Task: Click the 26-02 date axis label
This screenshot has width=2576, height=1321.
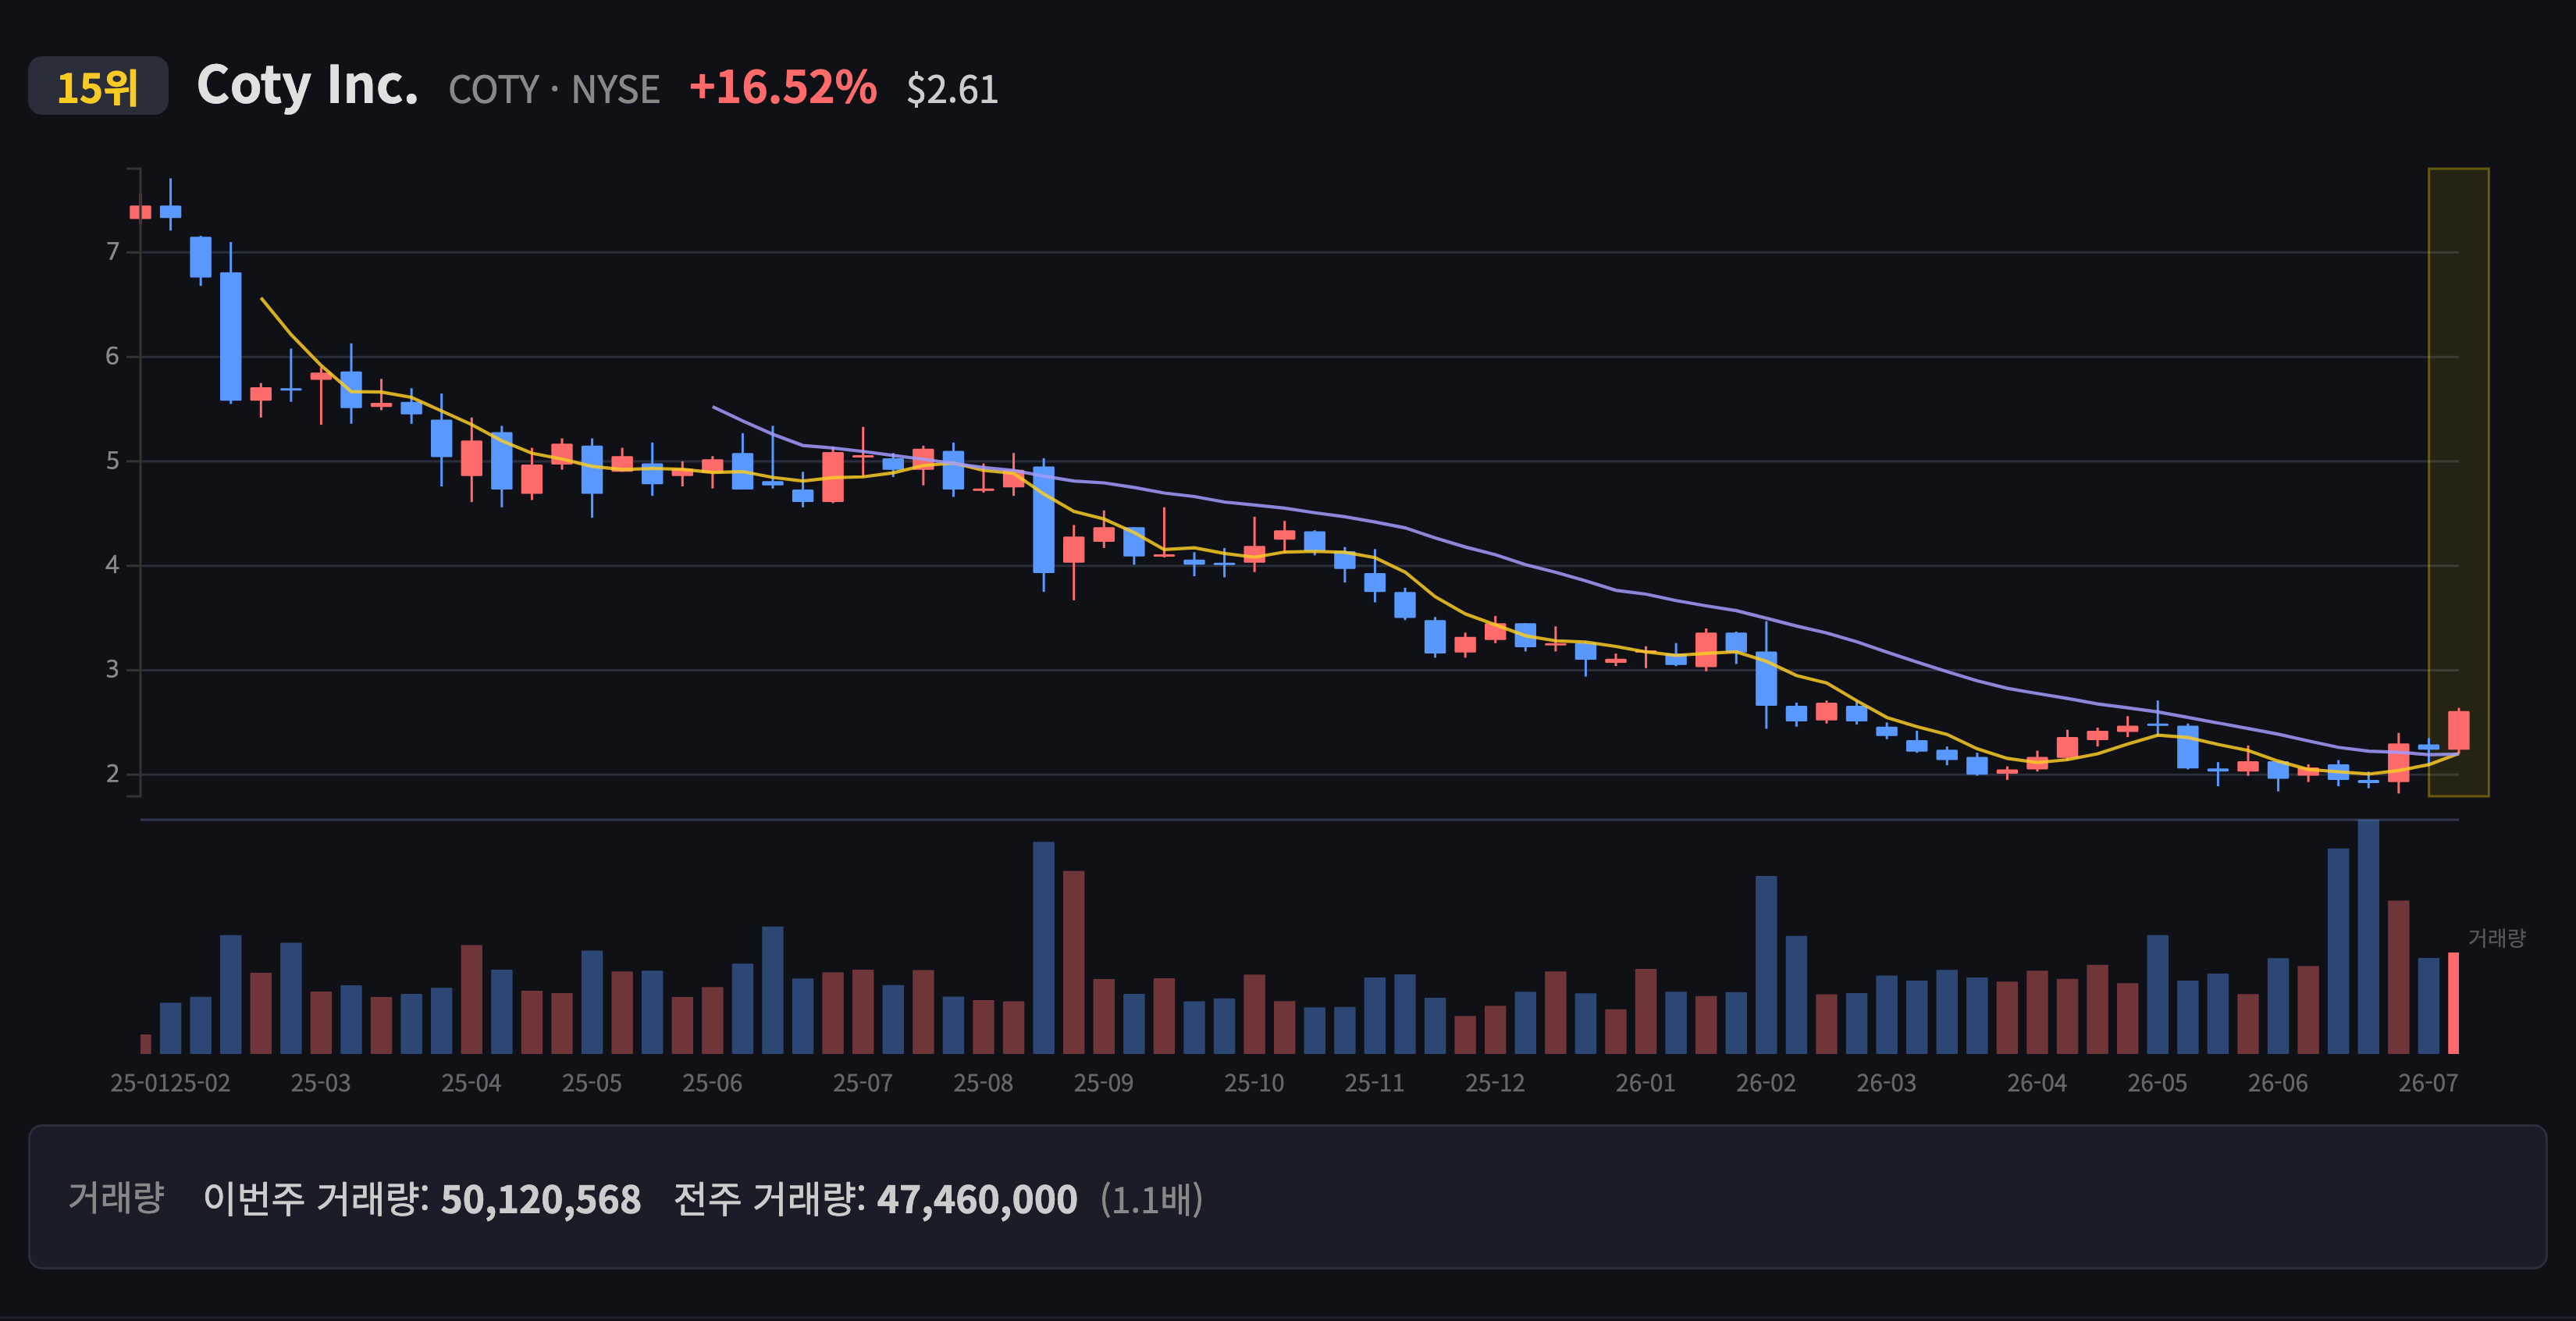Action: point(1766,1083)
